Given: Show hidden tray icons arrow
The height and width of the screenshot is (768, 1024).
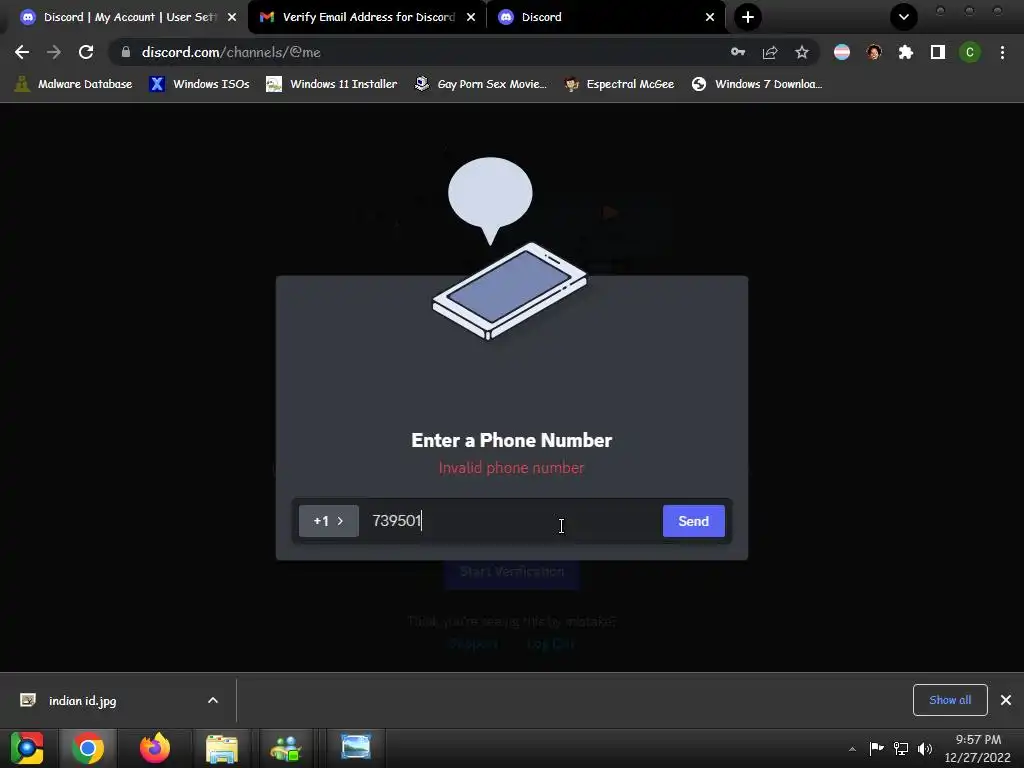Looking at the screenshot, I should 852,749.
